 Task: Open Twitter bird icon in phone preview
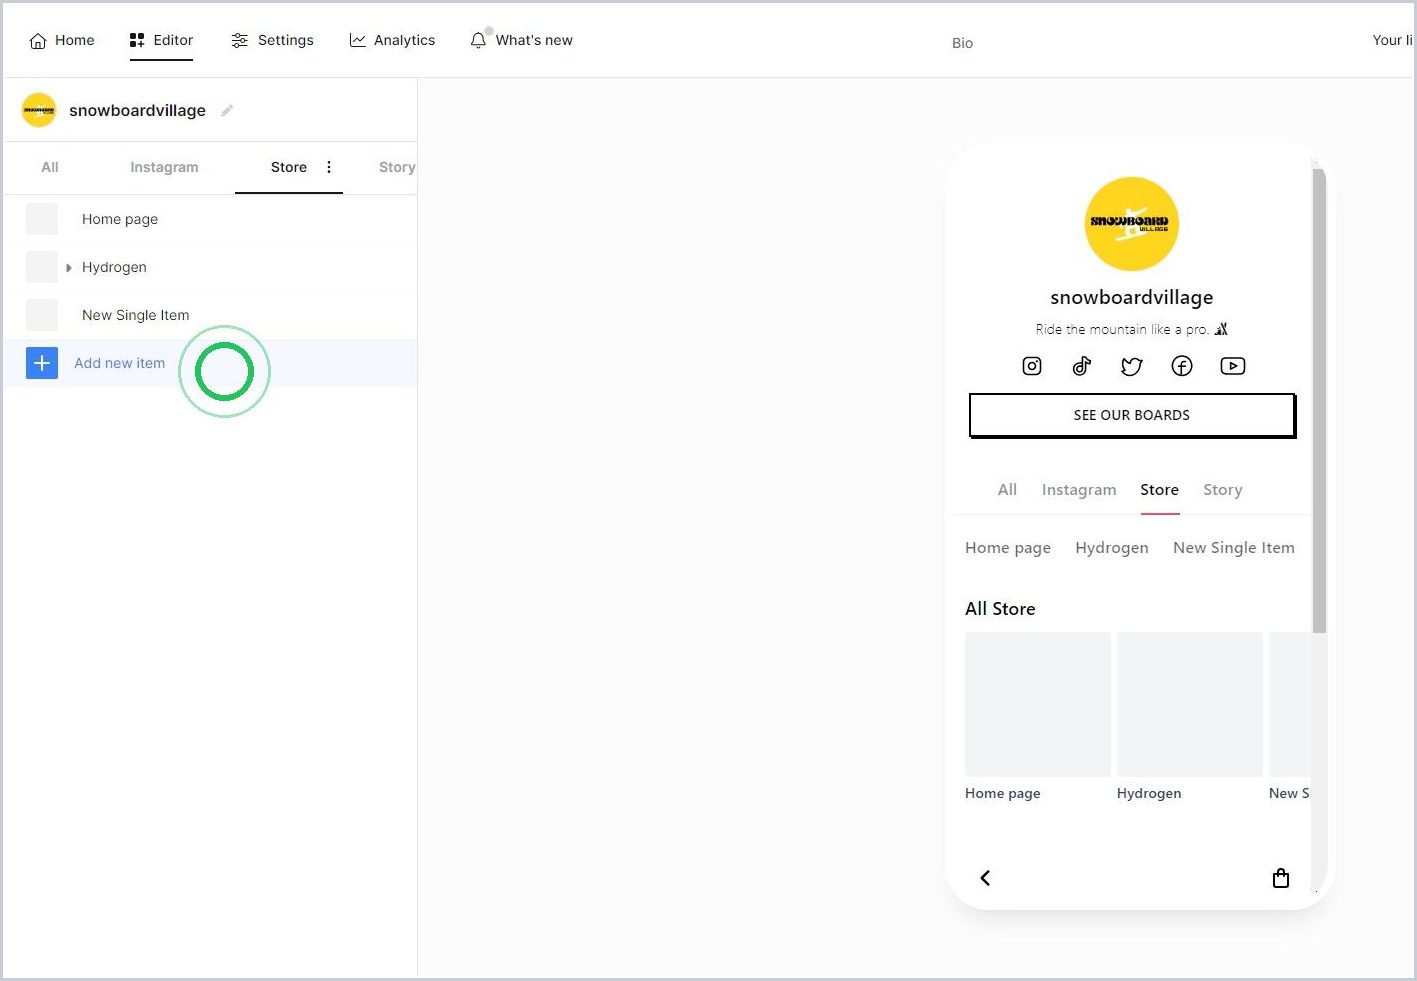1132,366
